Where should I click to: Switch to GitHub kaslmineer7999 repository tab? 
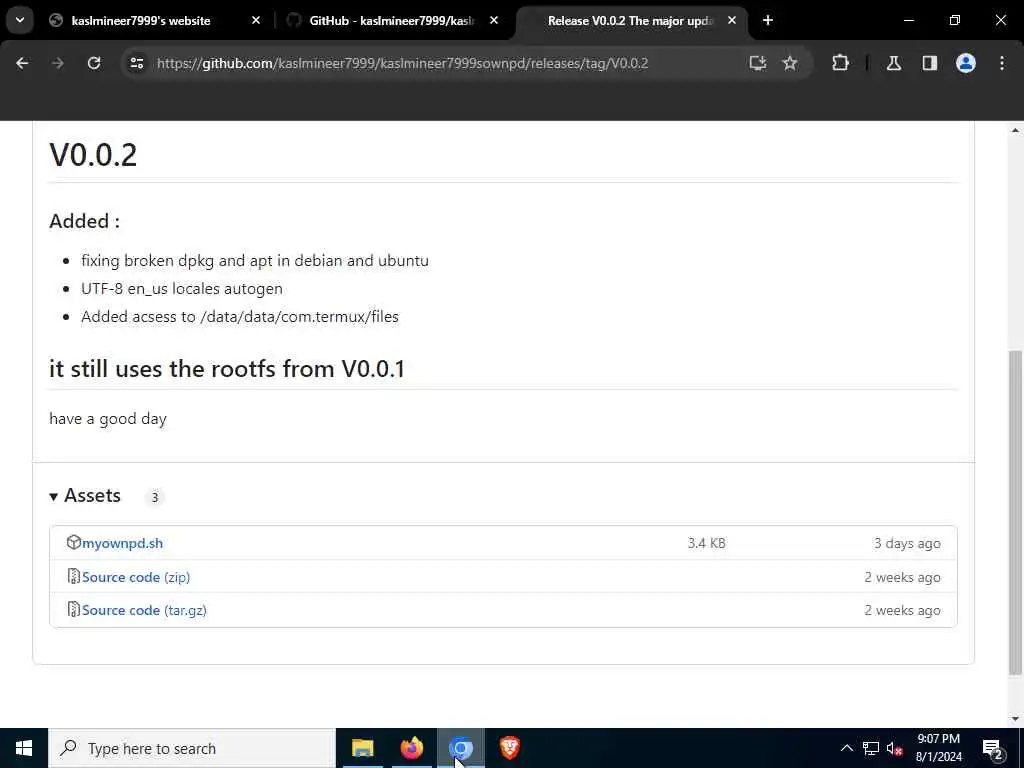pos(392,20)
